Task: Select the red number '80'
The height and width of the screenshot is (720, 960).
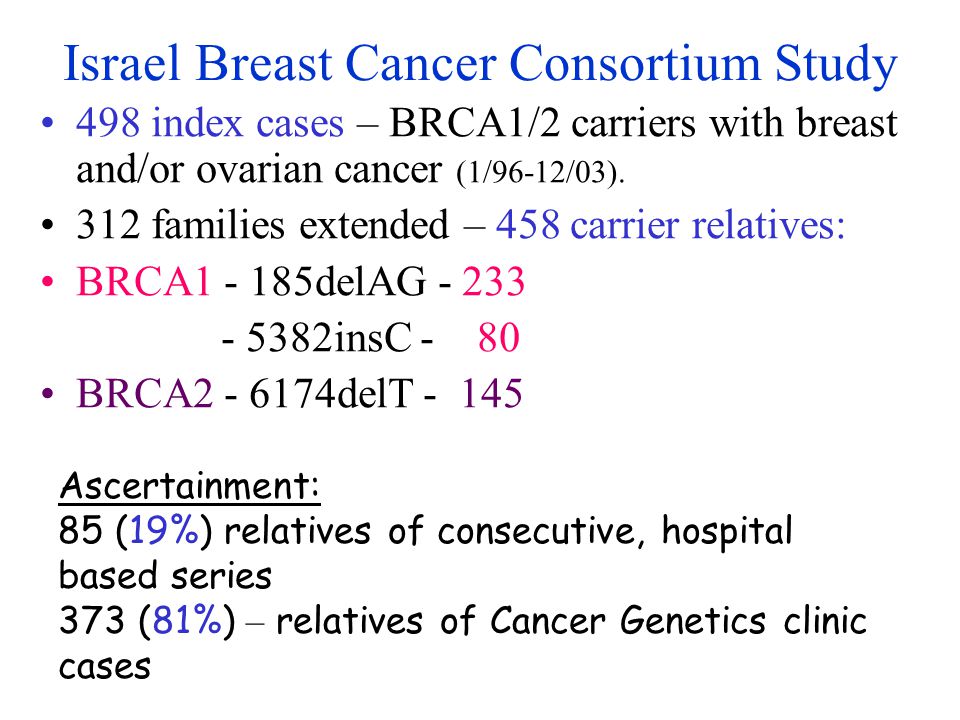Action: pos(499,337)
